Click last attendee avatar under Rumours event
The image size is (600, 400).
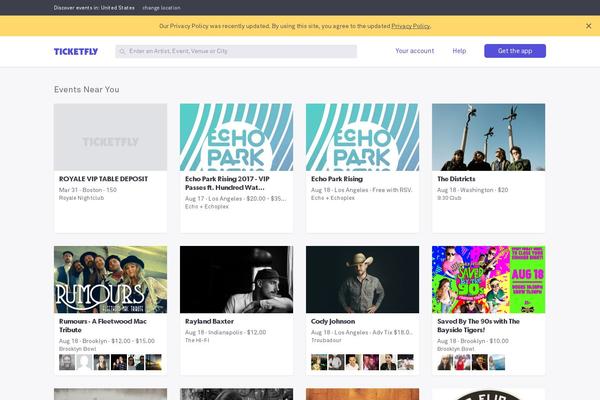pyautogui.click(x=153, y=362)
